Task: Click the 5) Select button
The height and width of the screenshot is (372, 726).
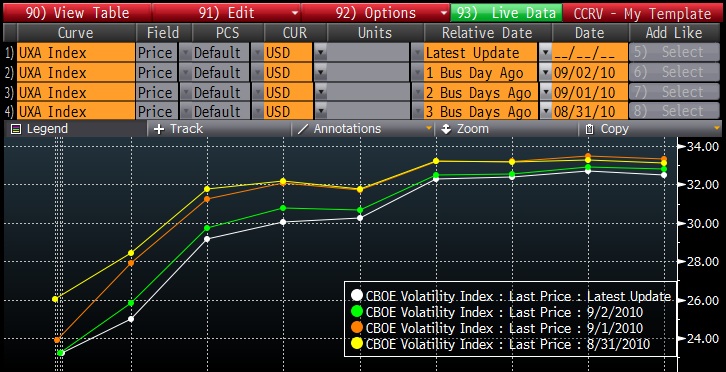Action: [x=674, y=52]
